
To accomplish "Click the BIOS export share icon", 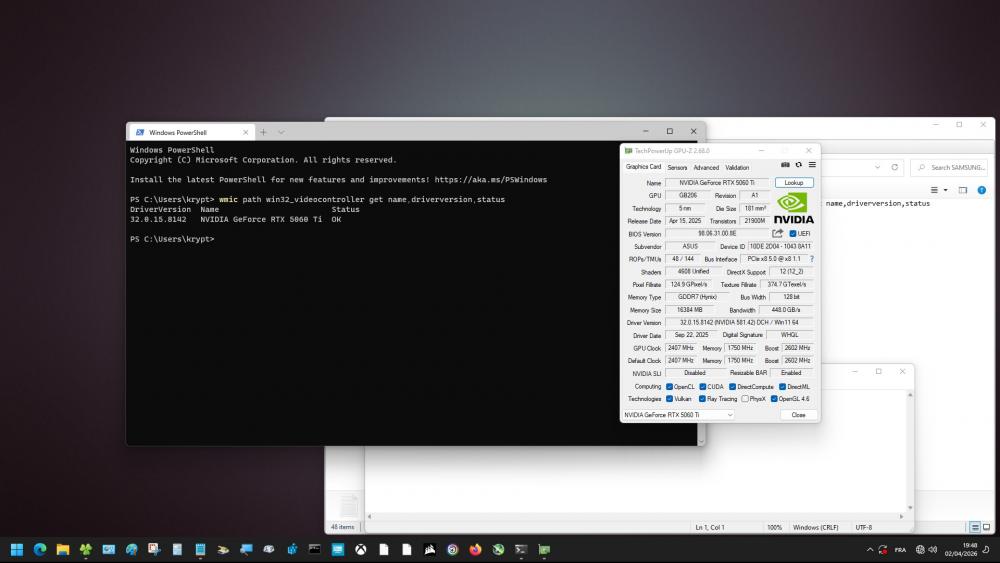I will click(x=778, y=233).
